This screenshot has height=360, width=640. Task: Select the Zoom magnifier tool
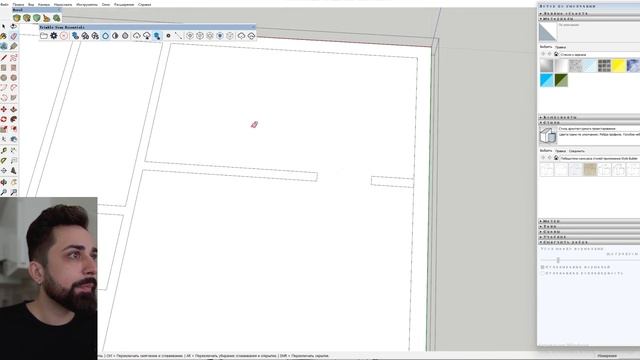[x=4, y=192]
